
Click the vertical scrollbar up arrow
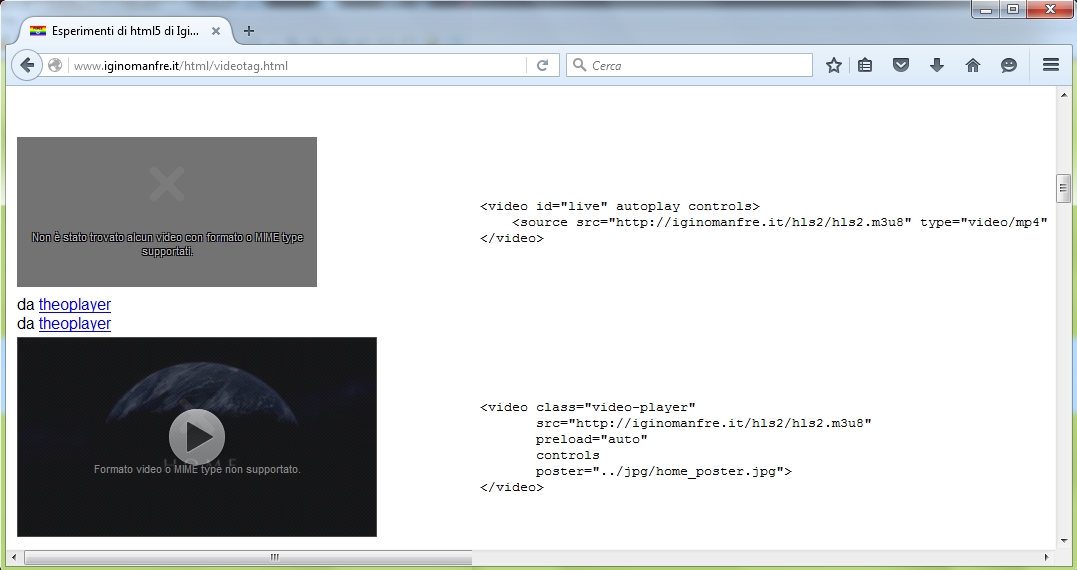(x=1063, y=95)
